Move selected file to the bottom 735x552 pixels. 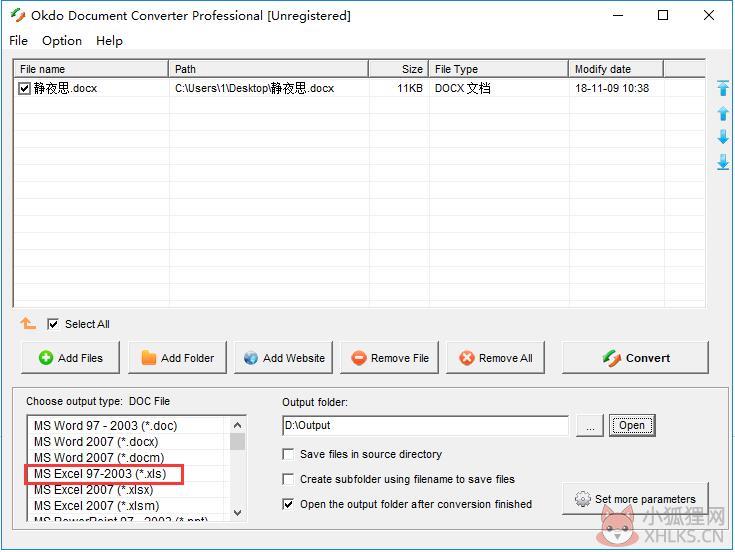pos(723,162)
